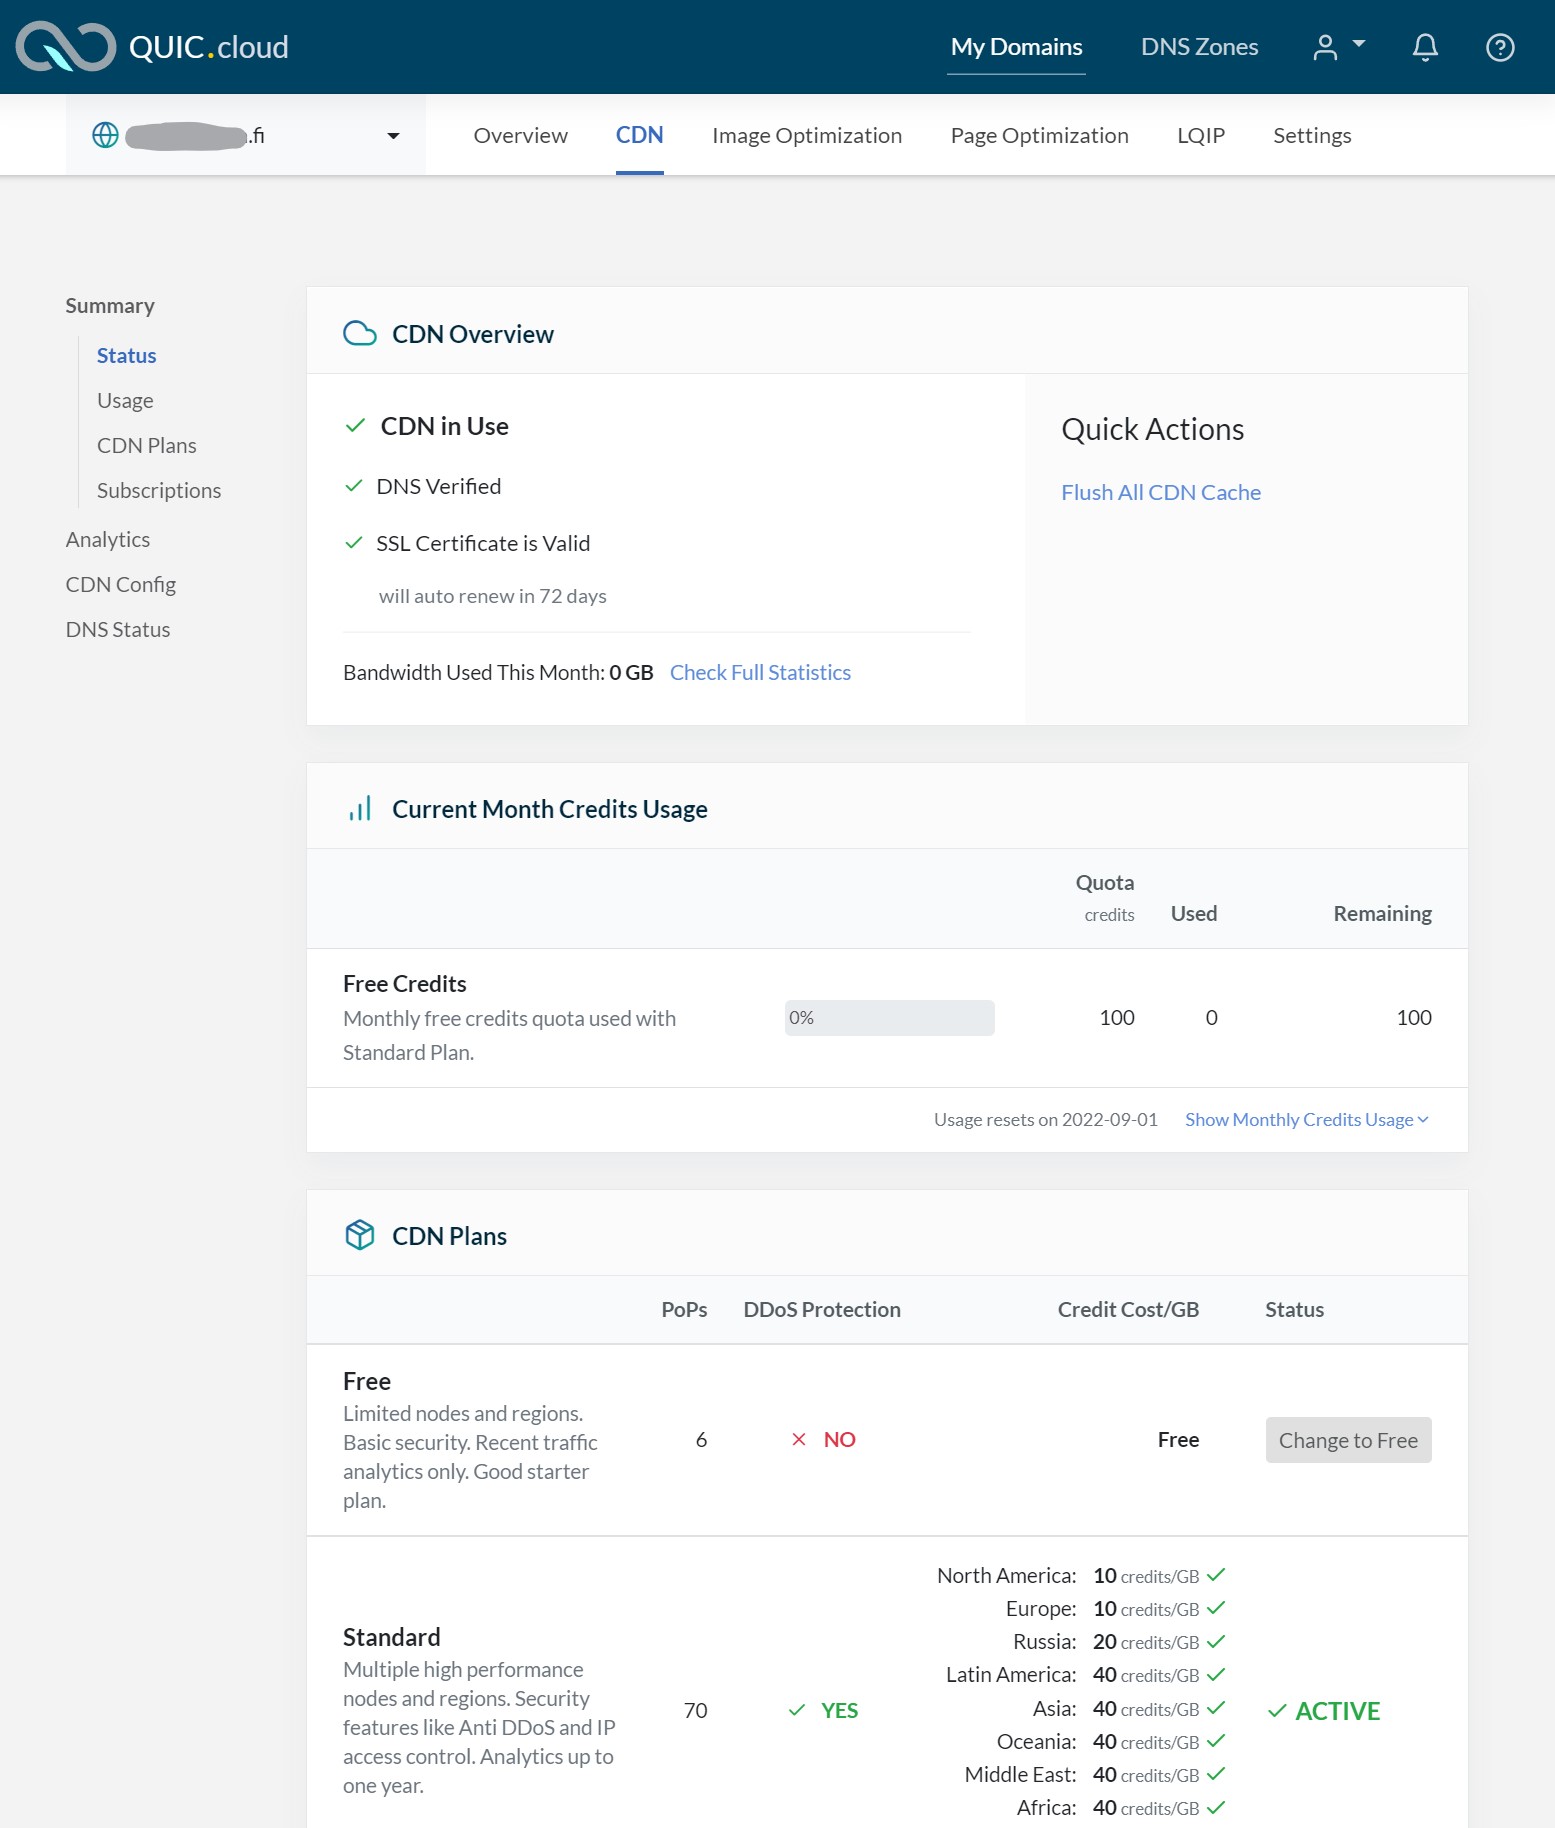
Task: Click the CDN Overview cloud icon
Action: 359,334
